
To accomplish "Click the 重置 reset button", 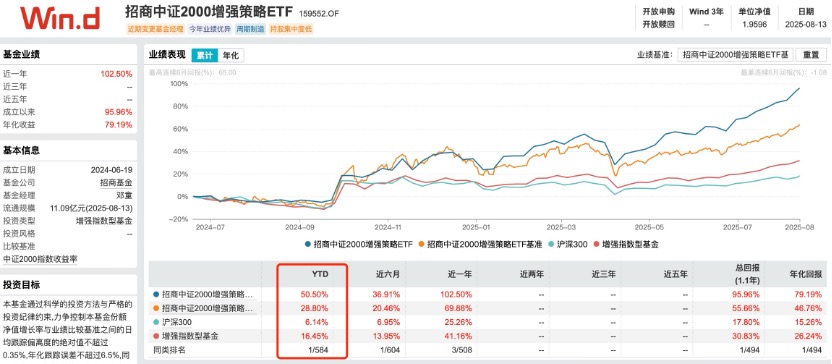I will pos(811,55).
